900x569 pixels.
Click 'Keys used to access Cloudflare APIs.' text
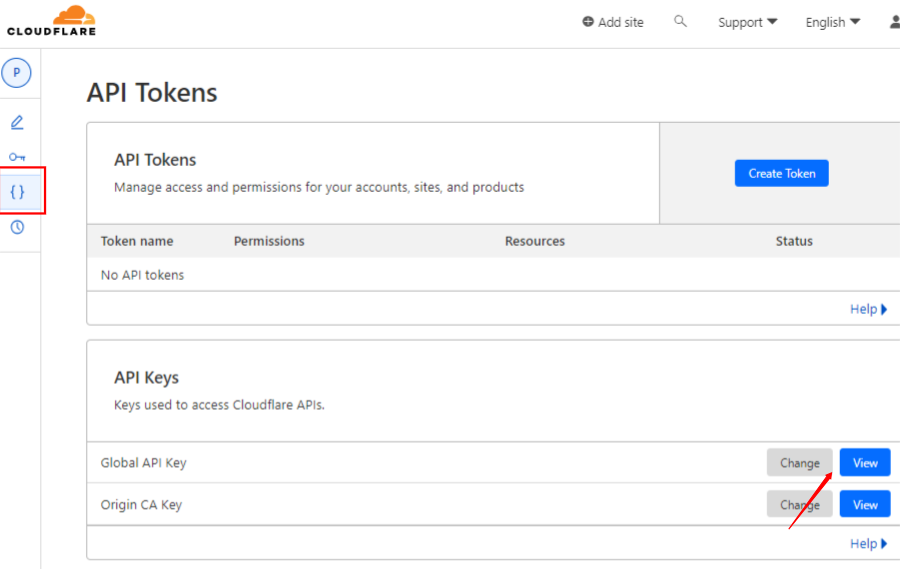tap(219, 405)
